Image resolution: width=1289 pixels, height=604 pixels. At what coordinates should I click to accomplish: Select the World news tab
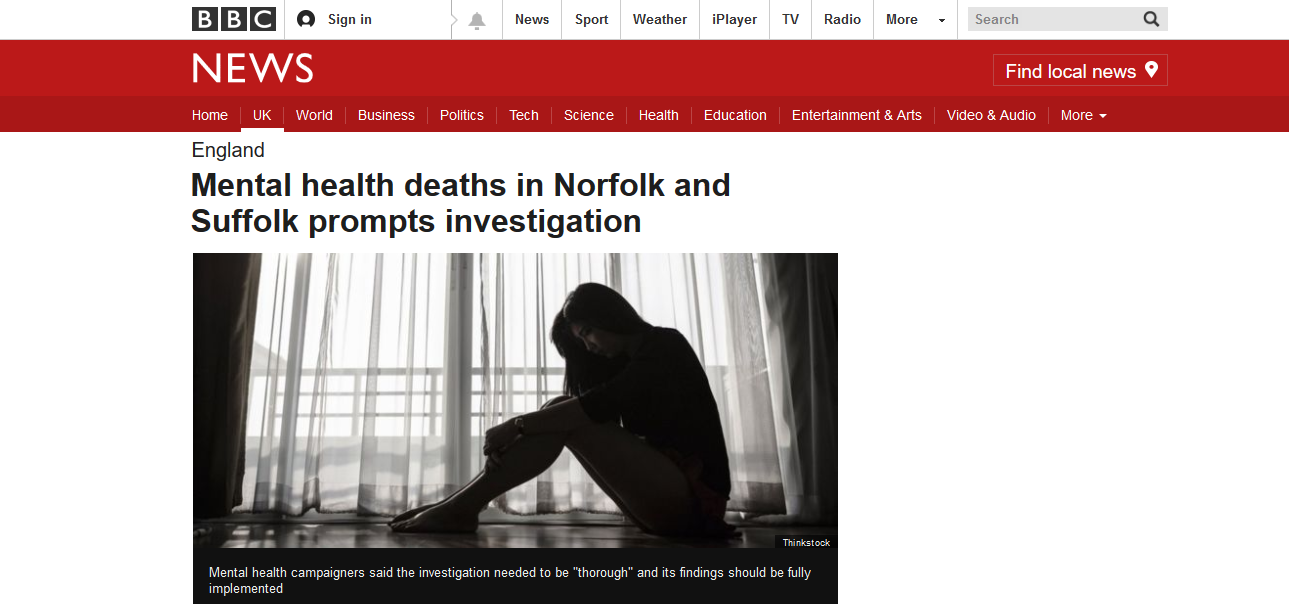click(314, 115)
